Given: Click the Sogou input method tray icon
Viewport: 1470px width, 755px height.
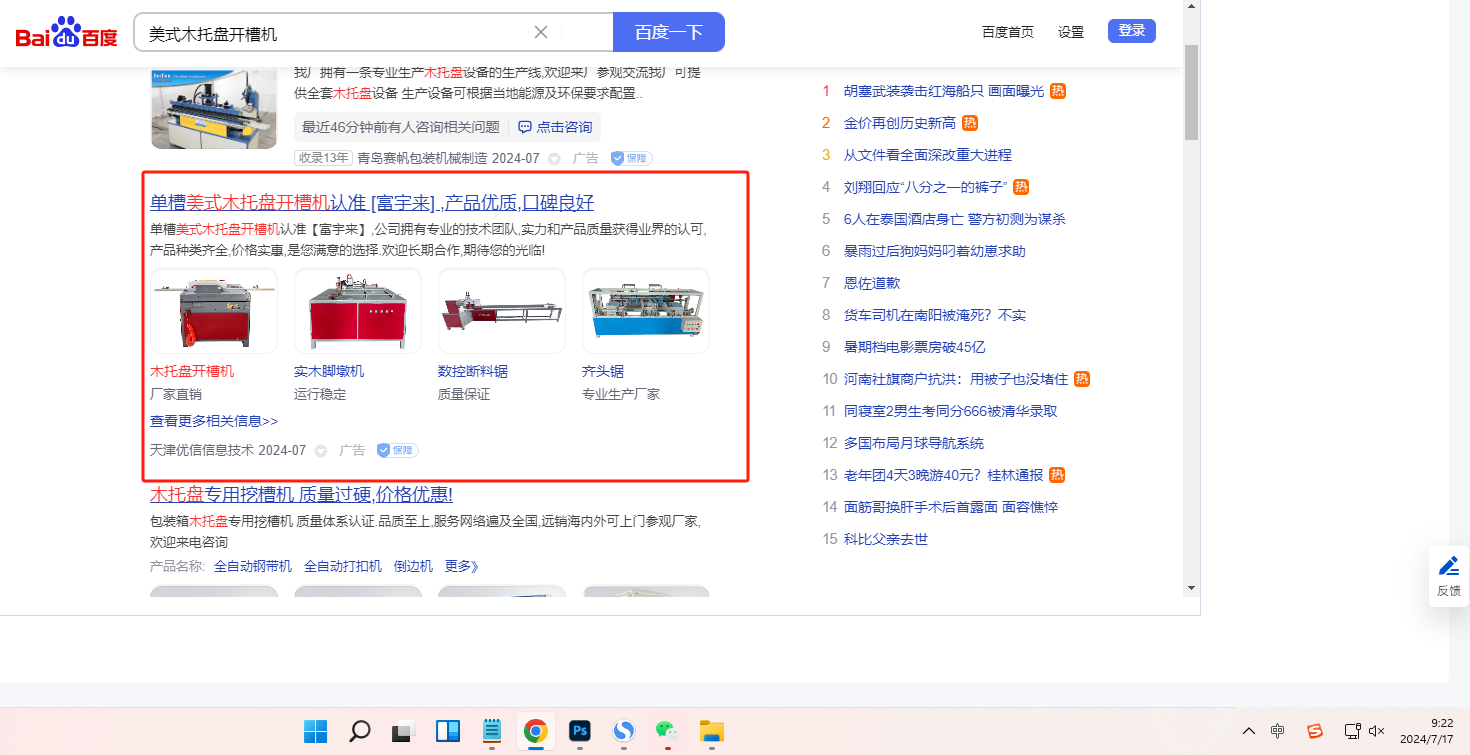Looking at the screenshot, I should click(1316, 731).
